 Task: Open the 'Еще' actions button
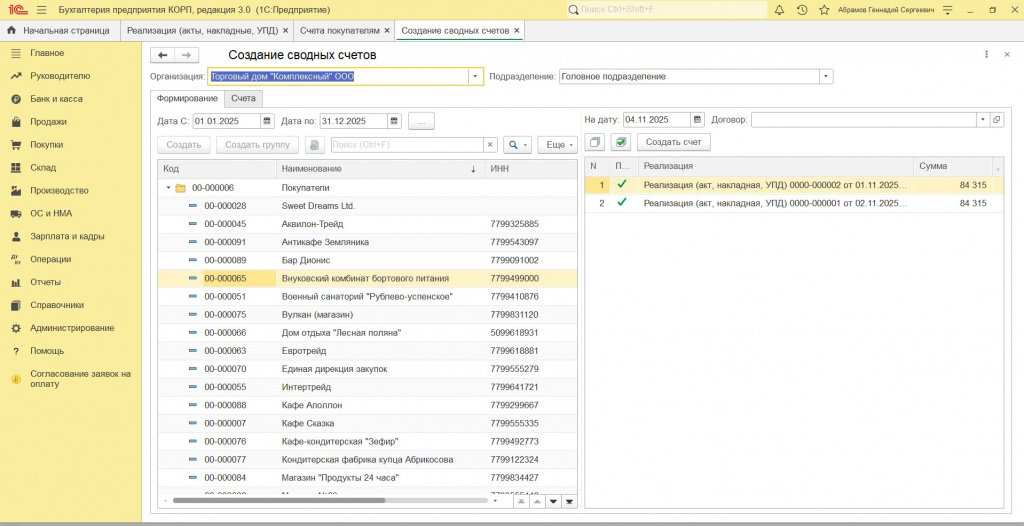click(x=557, y=145)
